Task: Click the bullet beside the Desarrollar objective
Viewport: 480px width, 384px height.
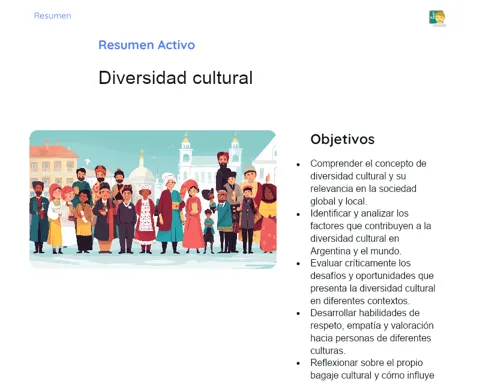Action: [298, 313]
